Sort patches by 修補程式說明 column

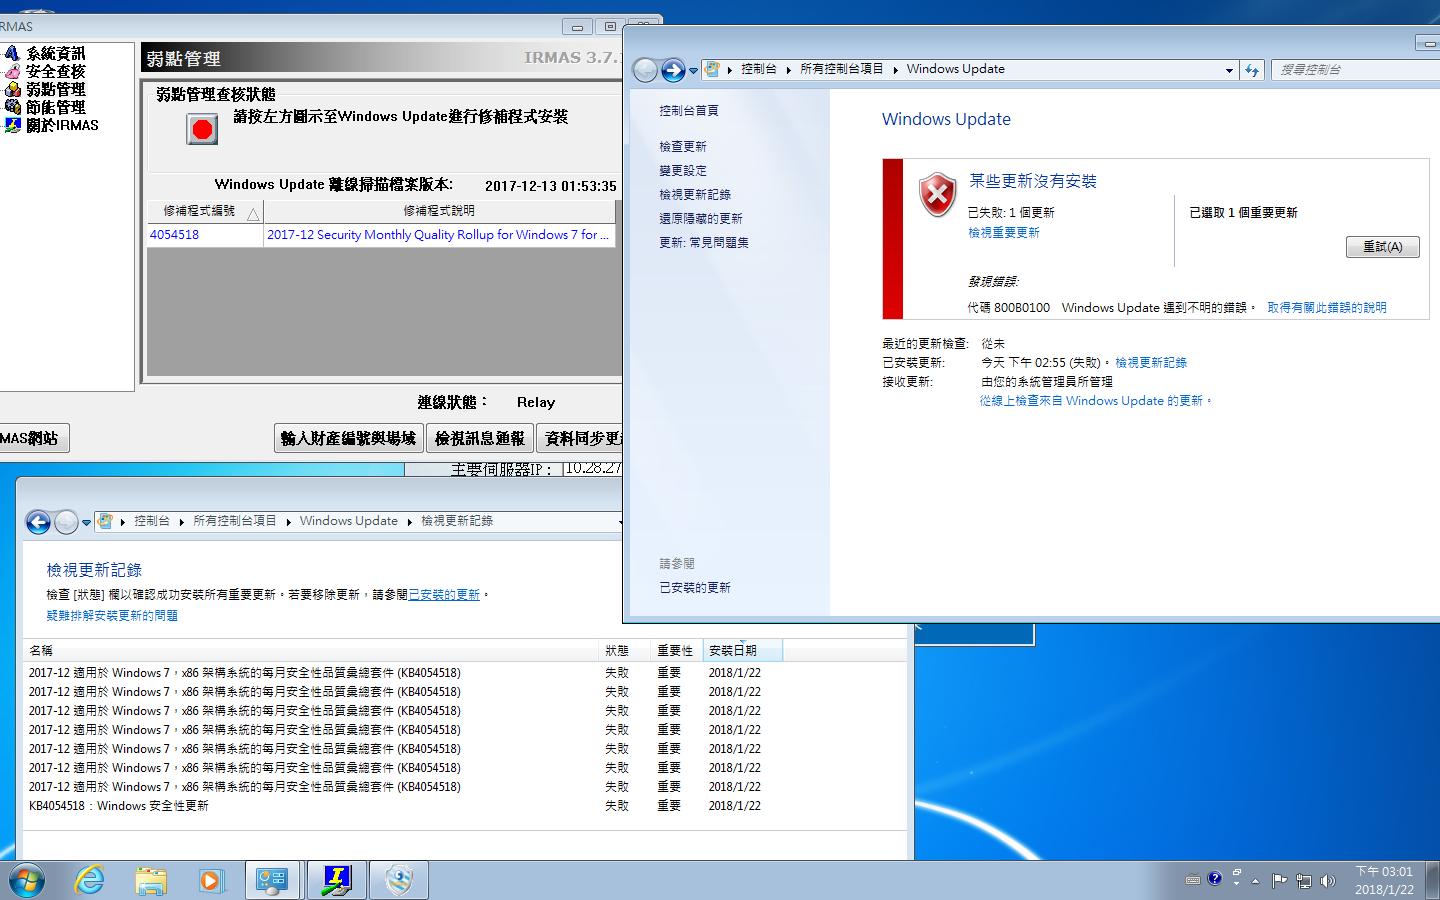click(439, 211)
